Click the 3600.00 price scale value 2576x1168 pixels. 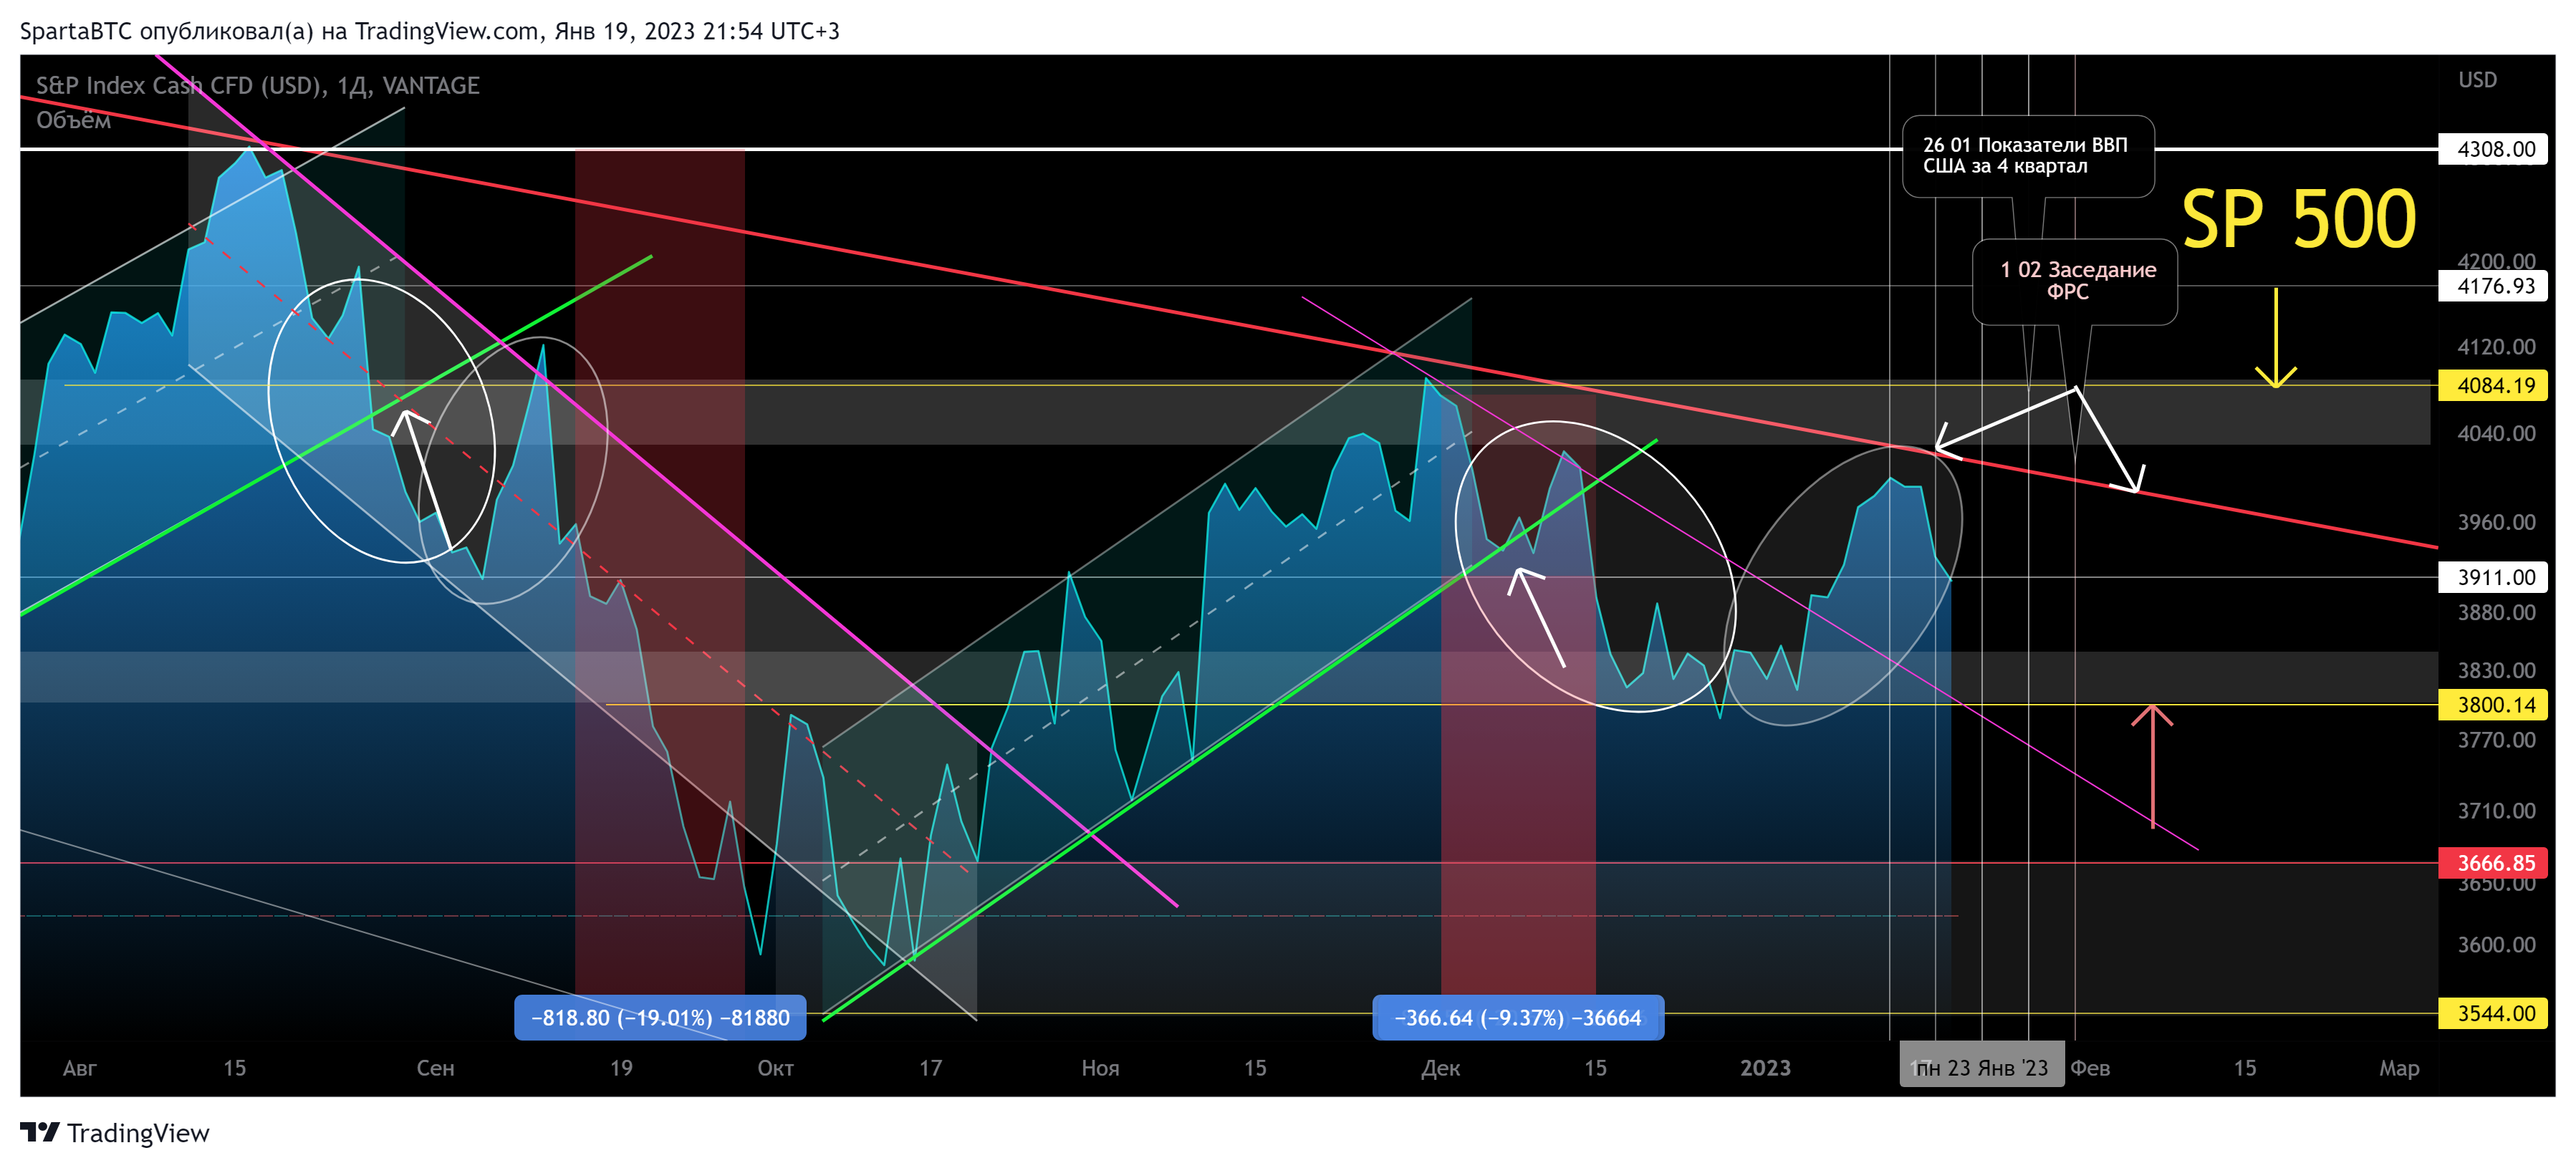point(2496,945)
